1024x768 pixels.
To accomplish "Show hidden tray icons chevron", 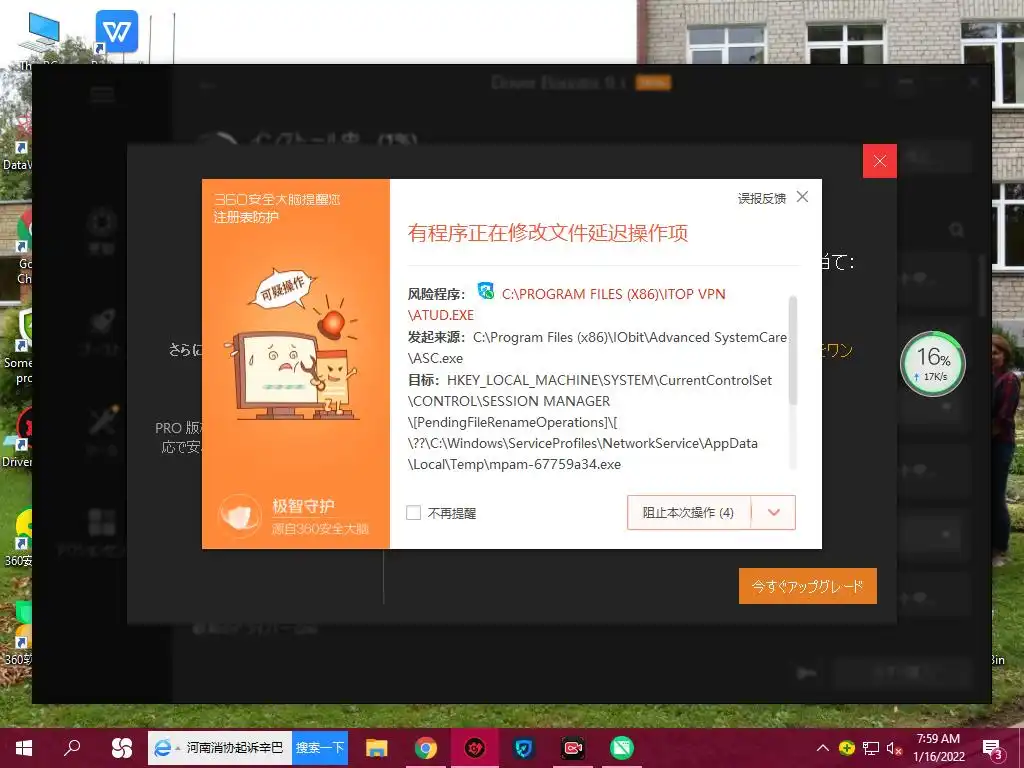I will [823, 748].
